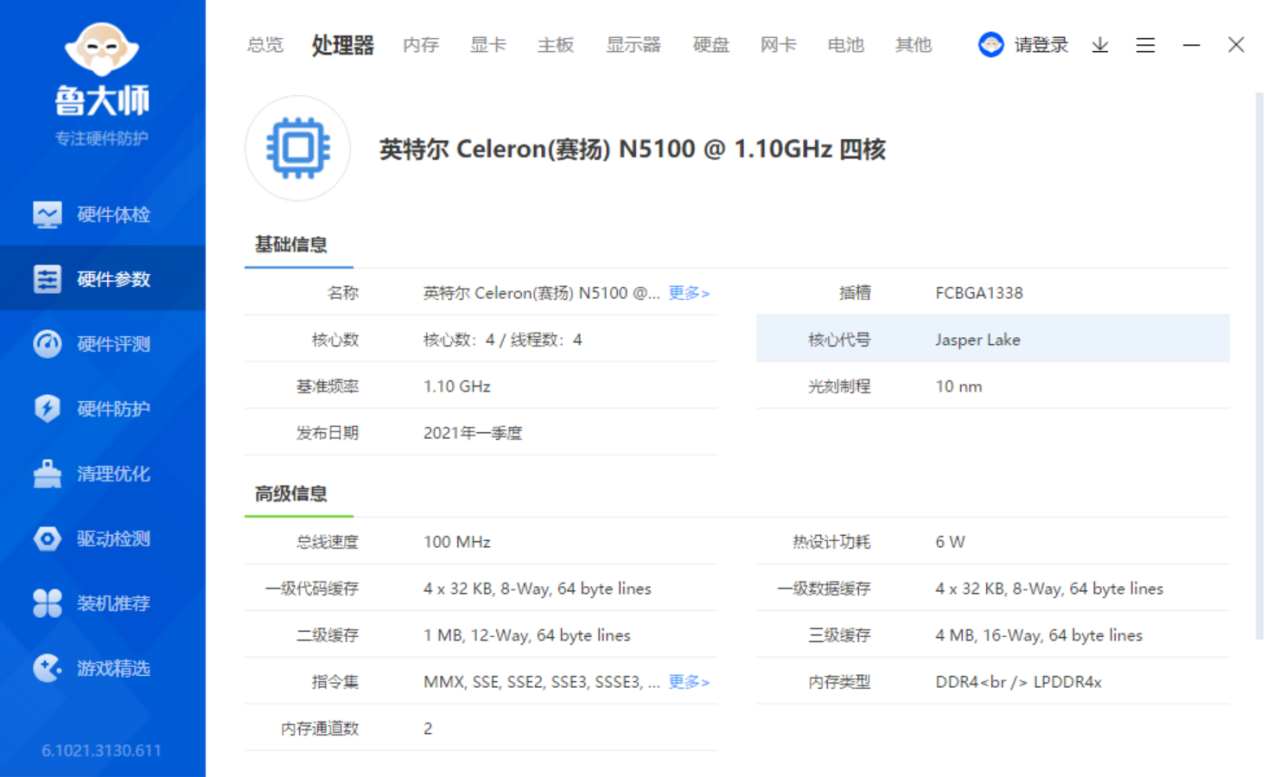Select the 硬件参数 sidebar icon
The height and width of the screenshot is (777, 1267).
tap(100, 278)
